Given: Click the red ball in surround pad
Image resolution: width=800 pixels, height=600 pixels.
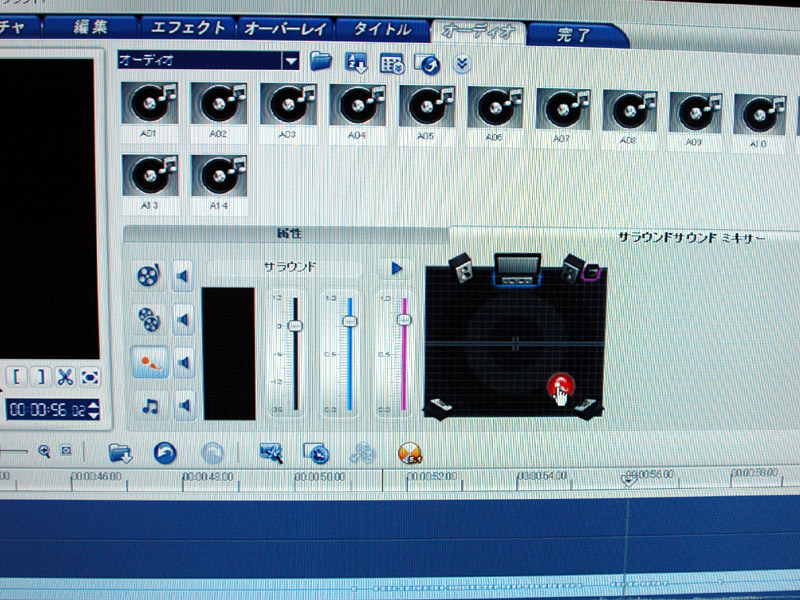Looking at the screenshot, I should tap(560, 385).
